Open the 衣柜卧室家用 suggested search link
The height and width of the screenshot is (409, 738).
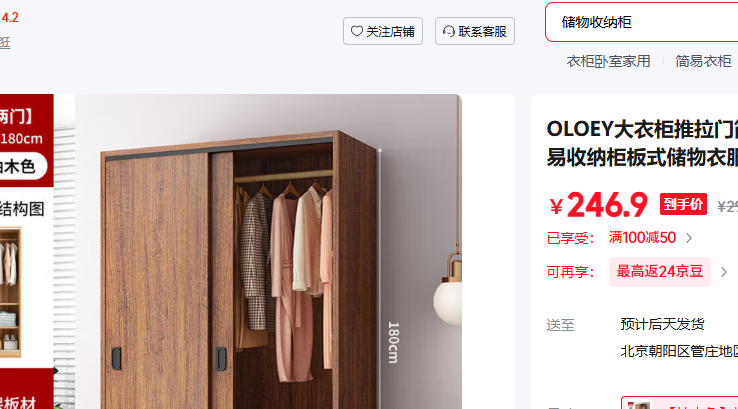point(608,61)
